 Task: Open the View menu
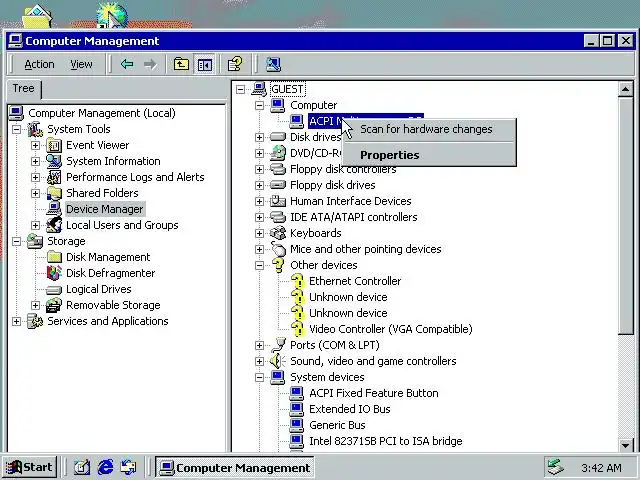81,64
